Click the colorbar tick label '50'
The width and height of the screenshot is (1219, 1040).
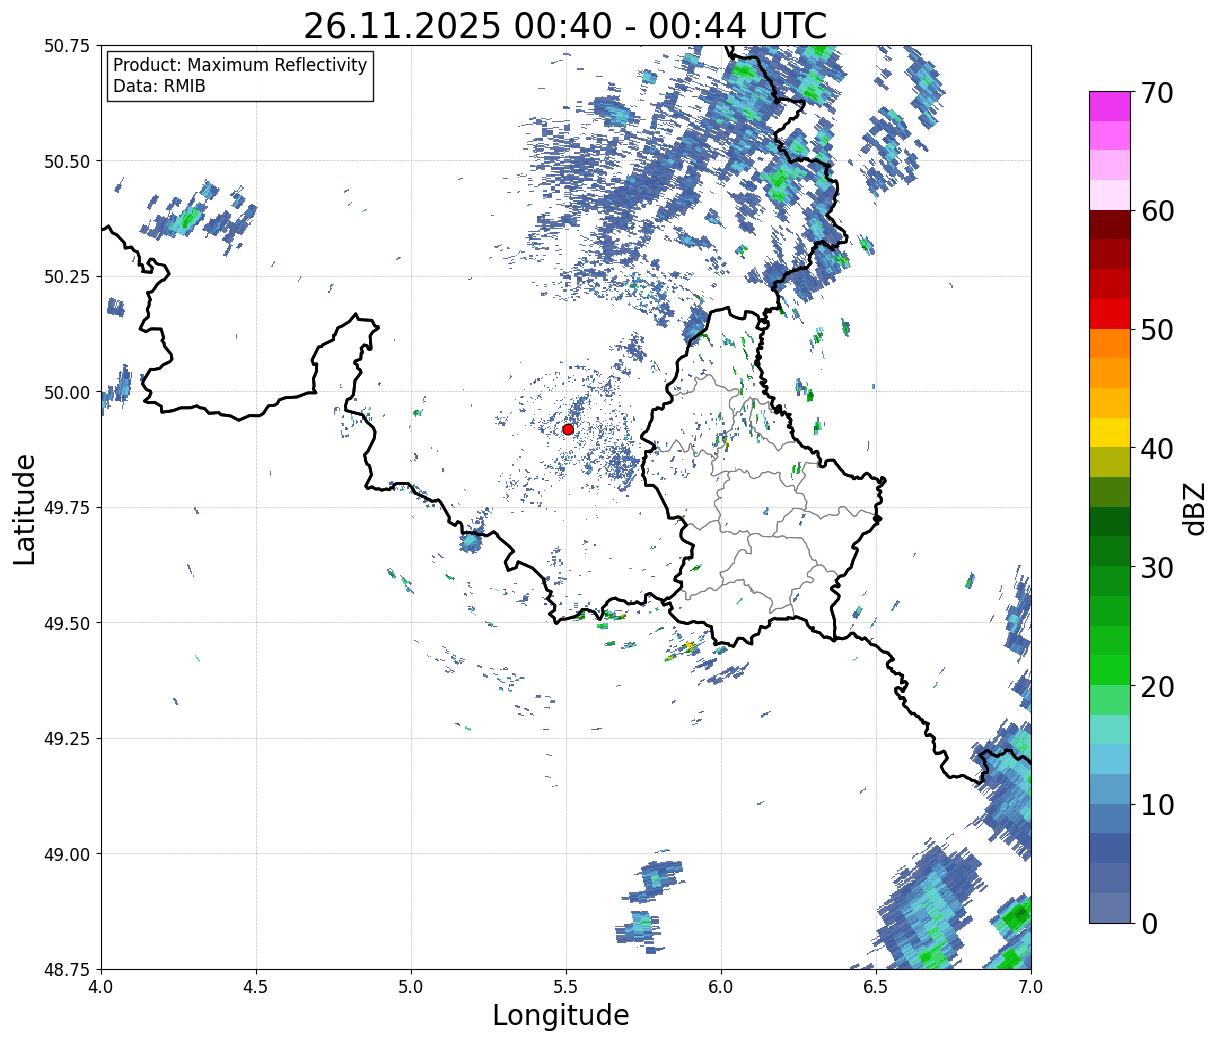pyautogui.click(x=1156, y=330)
